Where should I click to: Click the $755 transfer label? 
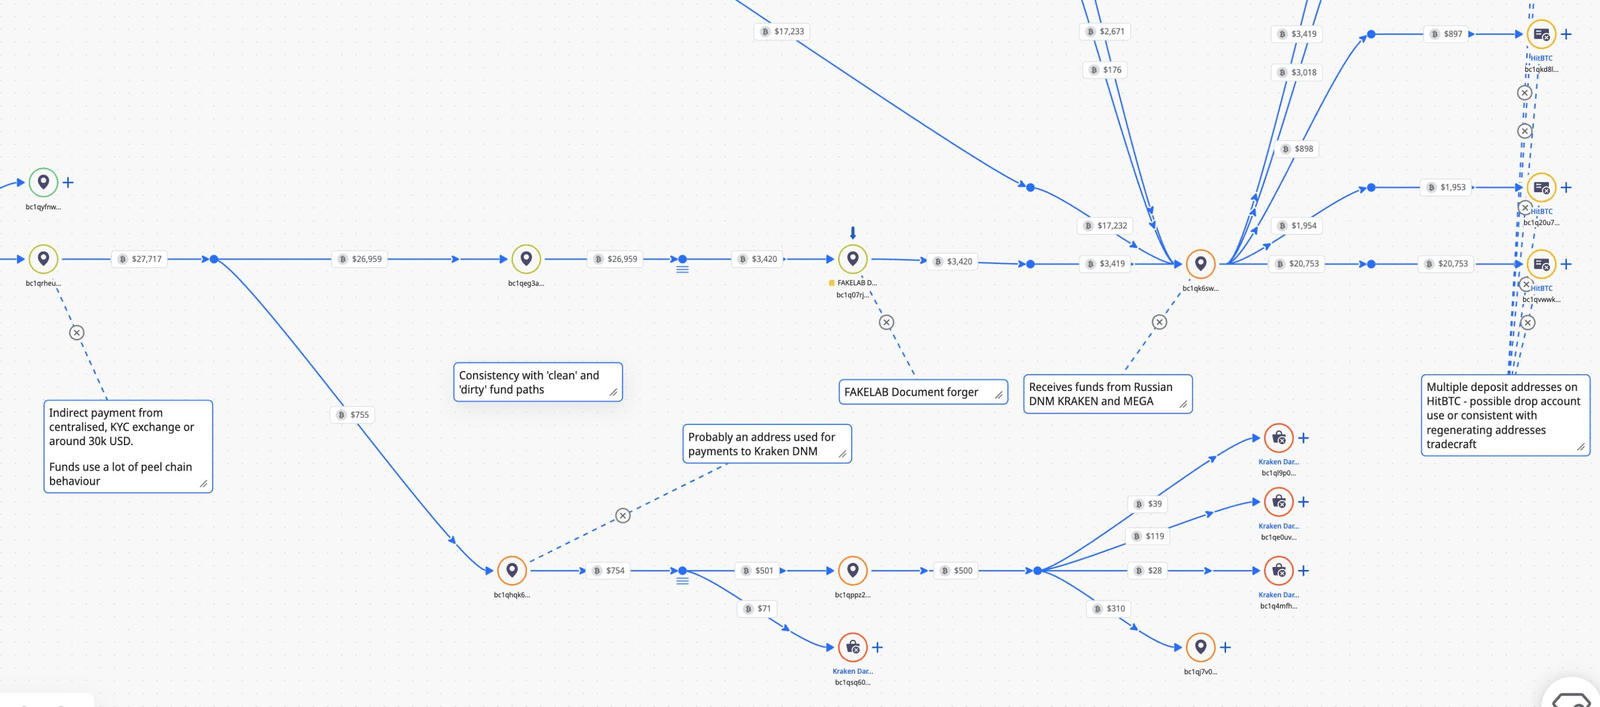coord(353,414)
